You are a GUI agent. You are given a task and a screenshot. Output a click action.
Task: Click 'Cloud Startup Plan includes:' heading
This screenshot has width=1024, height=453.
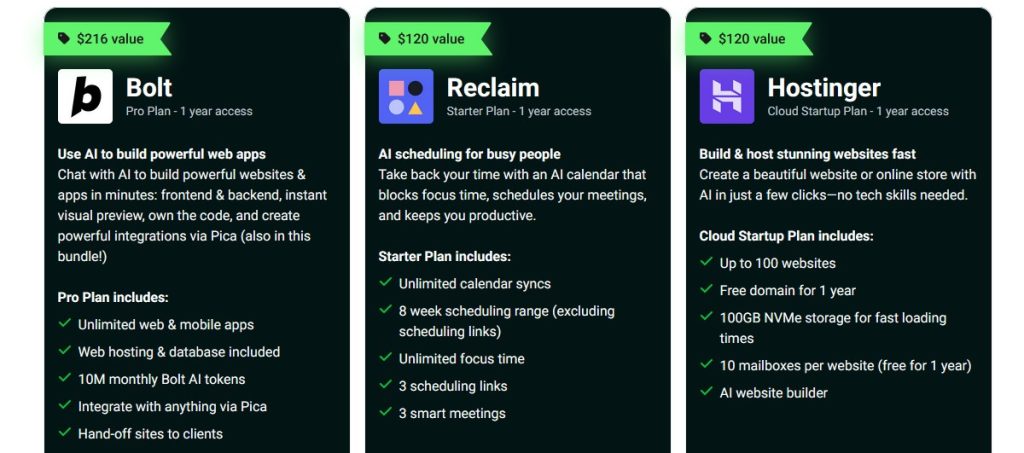(x=786, y=236)
